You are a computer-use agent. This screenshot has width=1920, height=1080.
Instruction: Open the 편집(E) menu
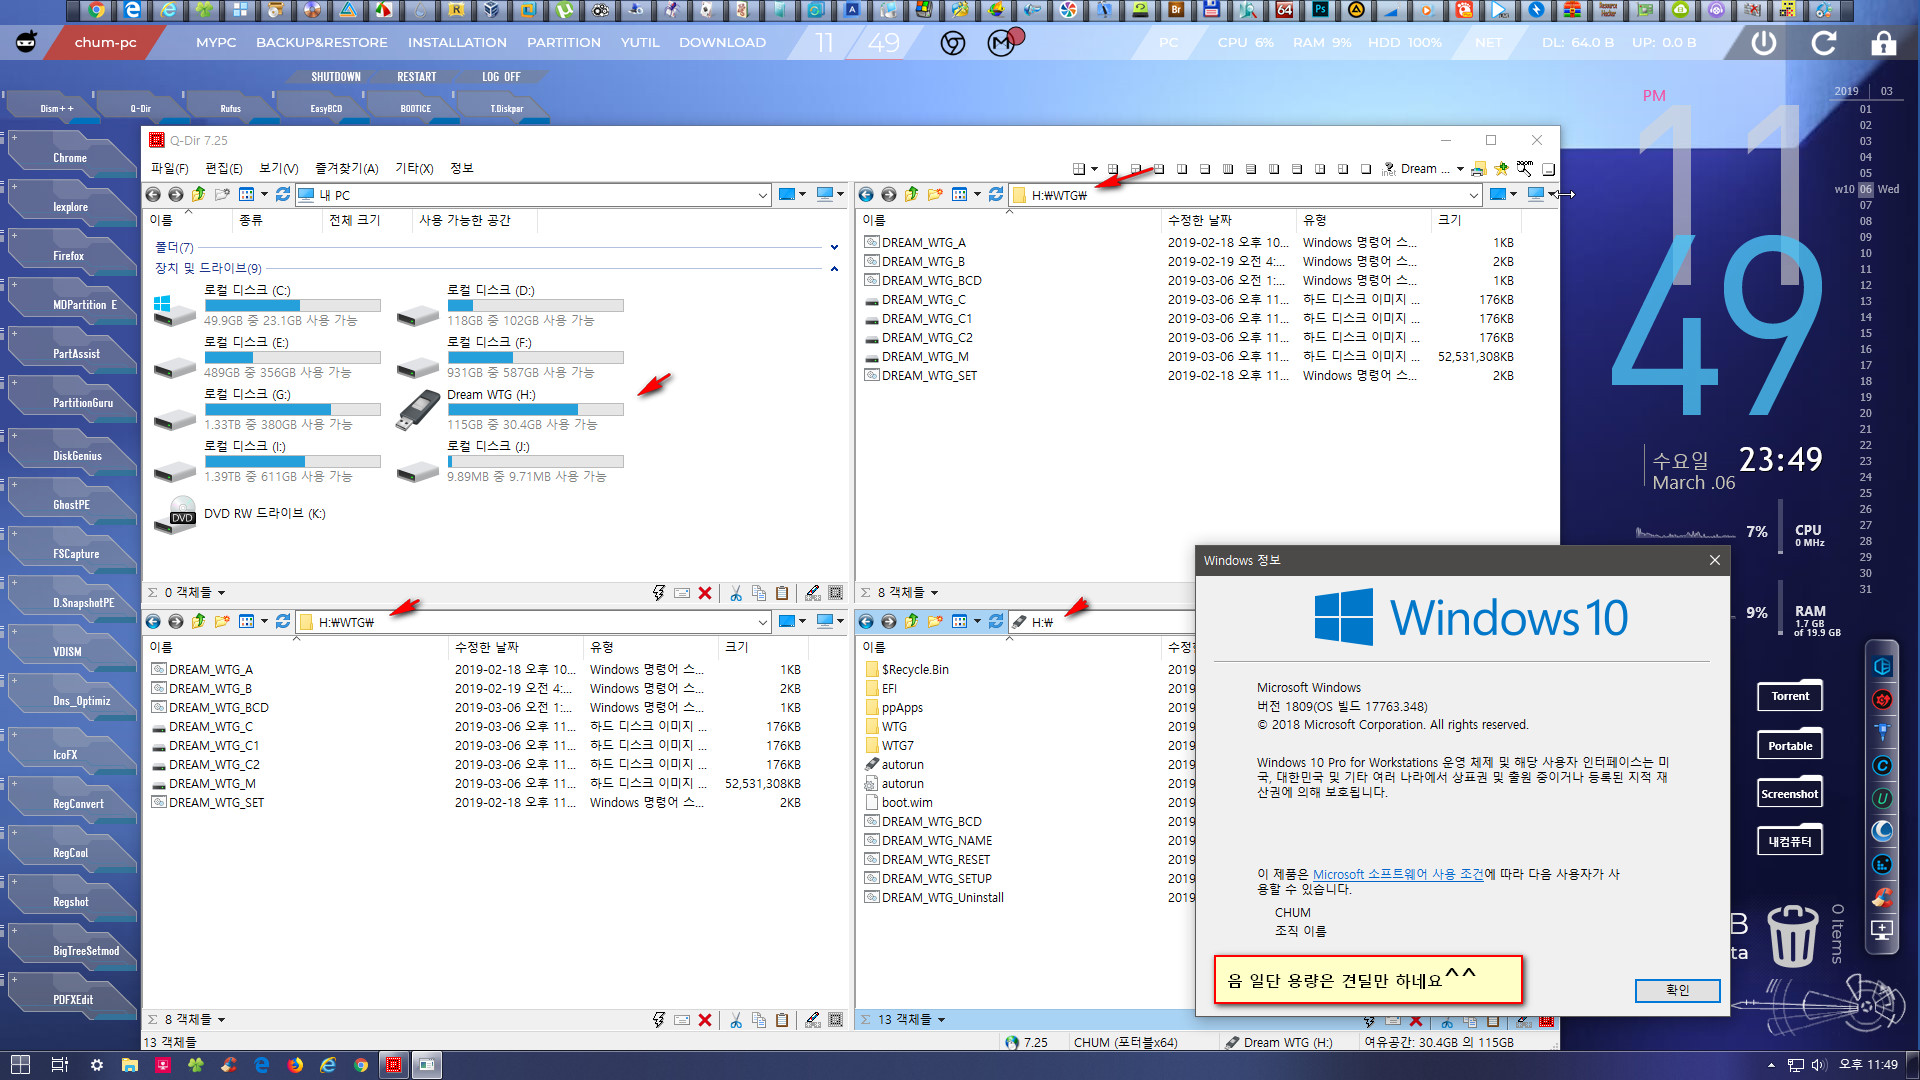pos(224,168)
